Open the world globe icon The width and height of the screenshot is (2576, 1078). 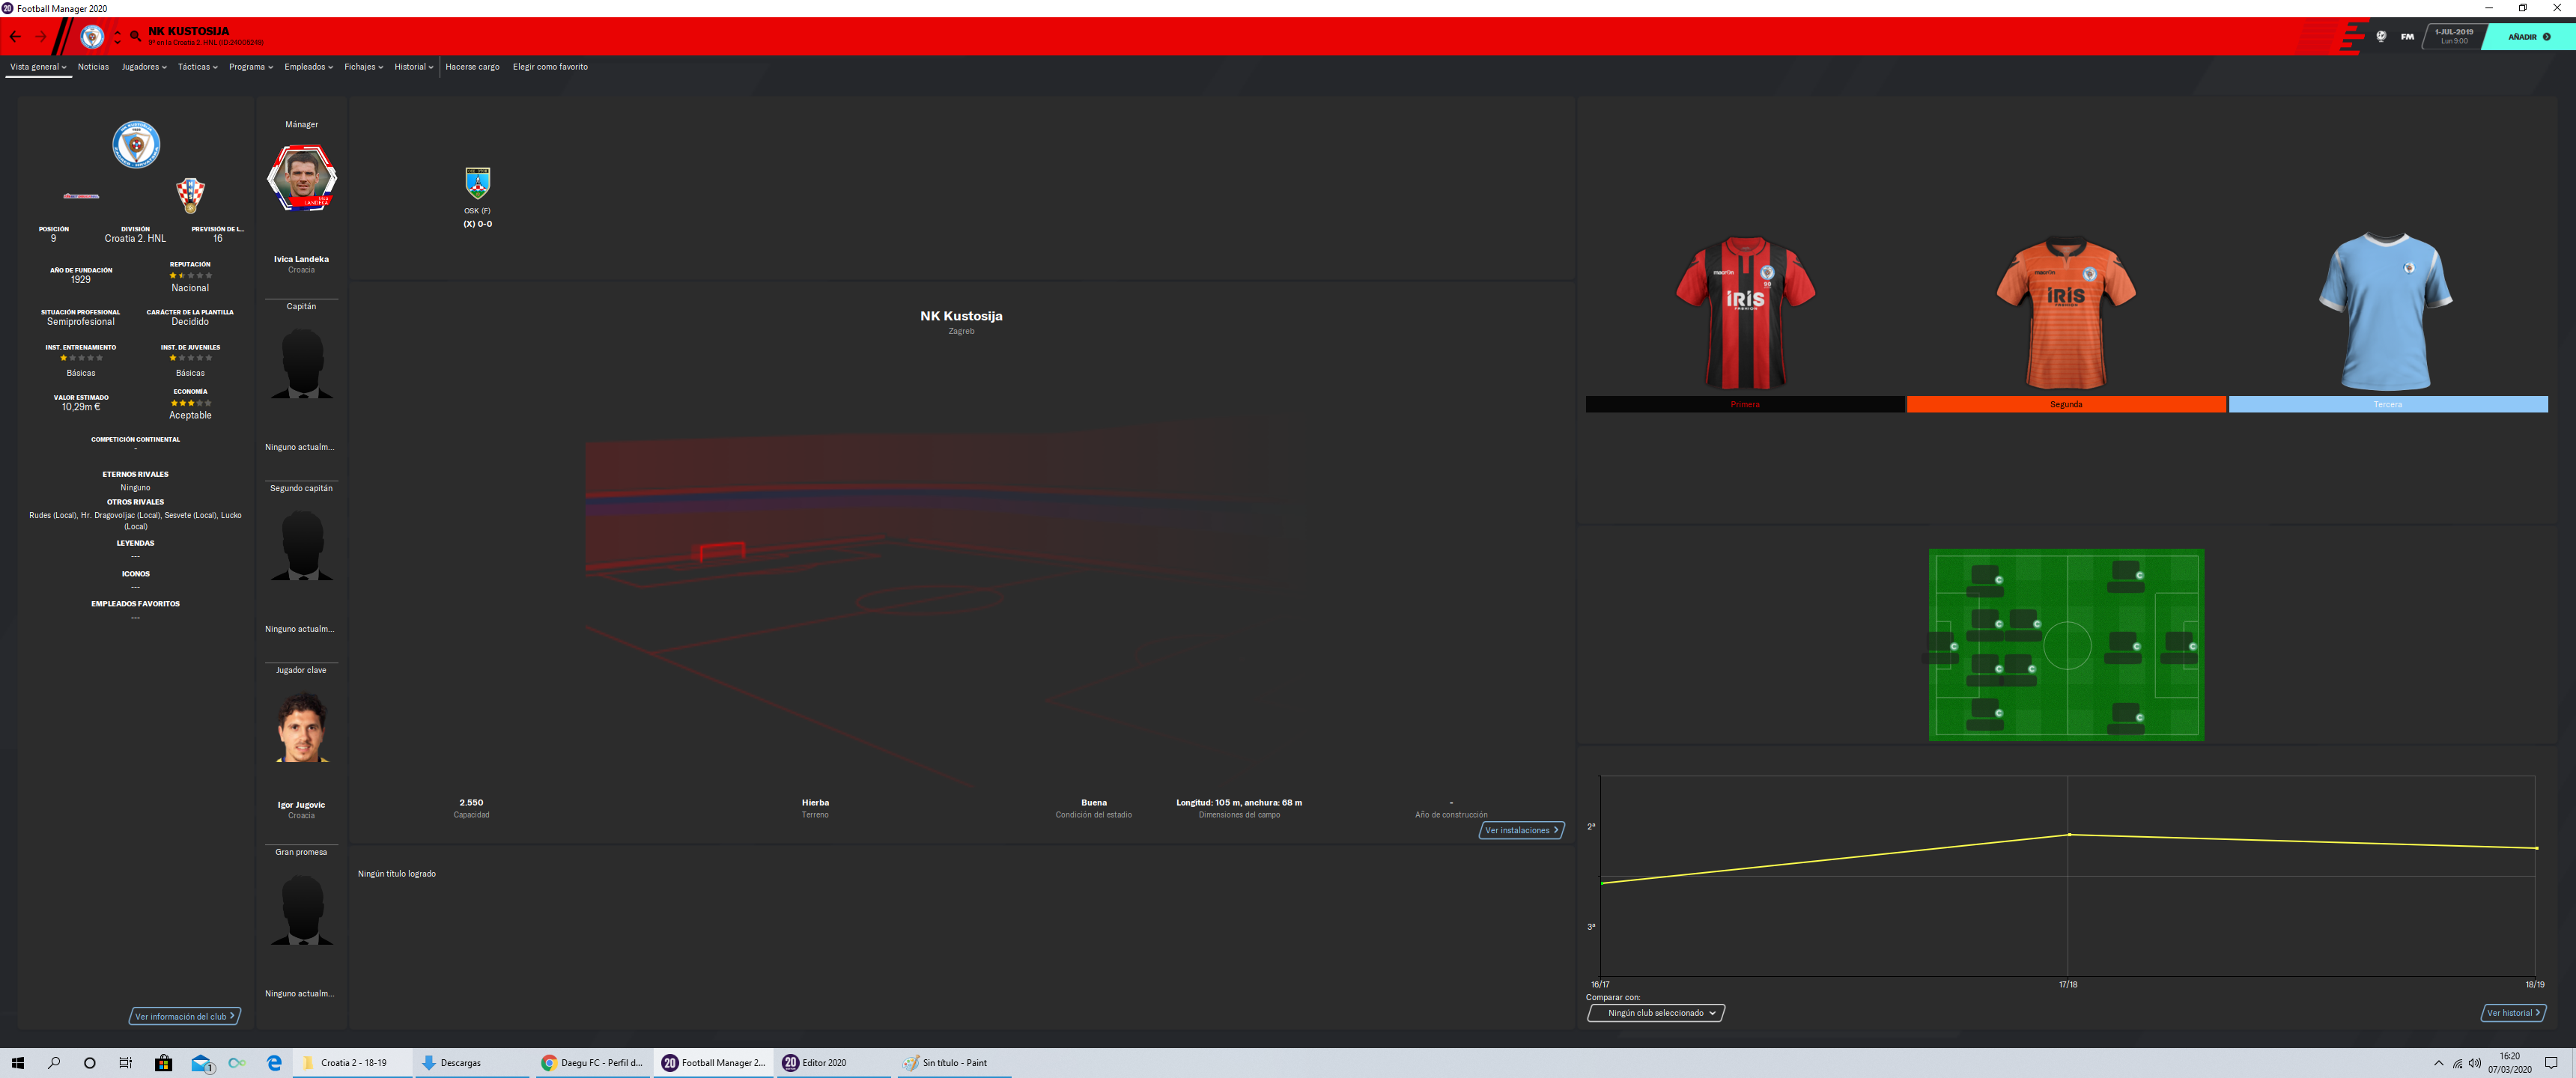pyautogui.click(x=2381, y=36)
